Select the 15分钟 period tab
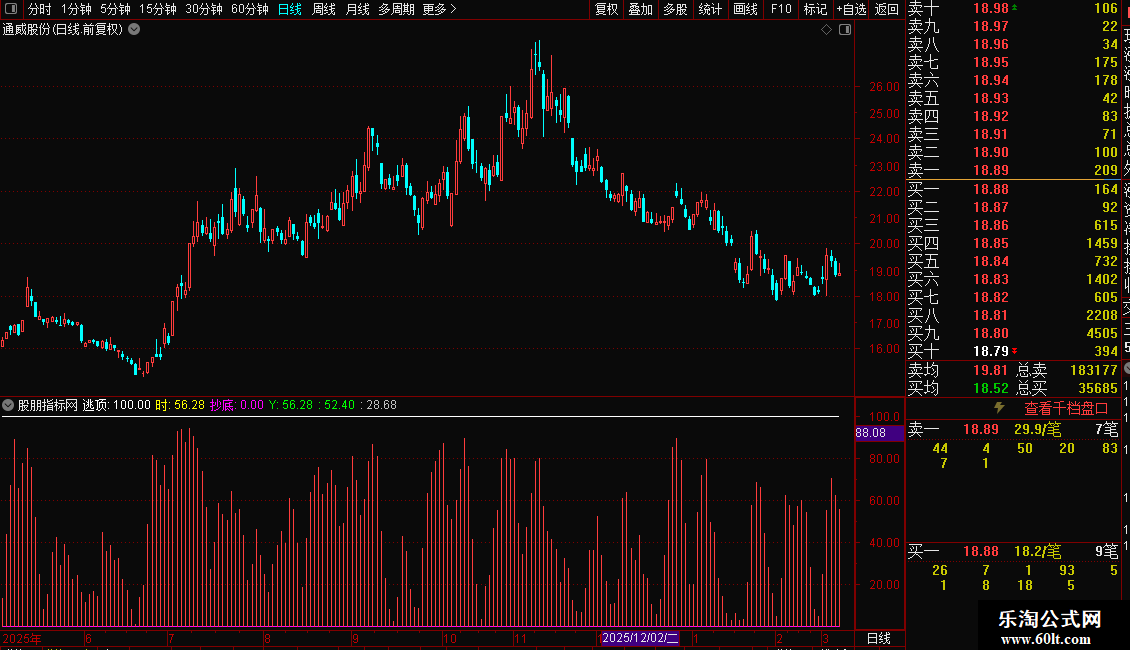This screenshot has width=1130, height=650. 158,9
